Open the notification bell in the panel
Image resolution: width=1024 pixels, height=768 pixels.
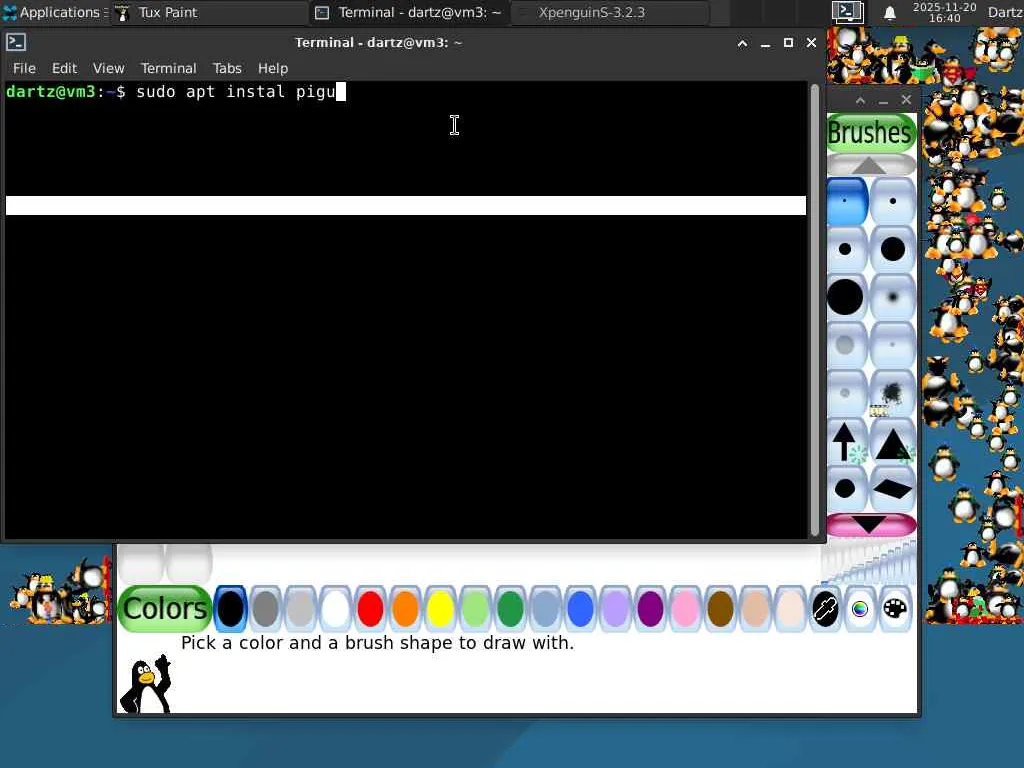coord(889,12)
